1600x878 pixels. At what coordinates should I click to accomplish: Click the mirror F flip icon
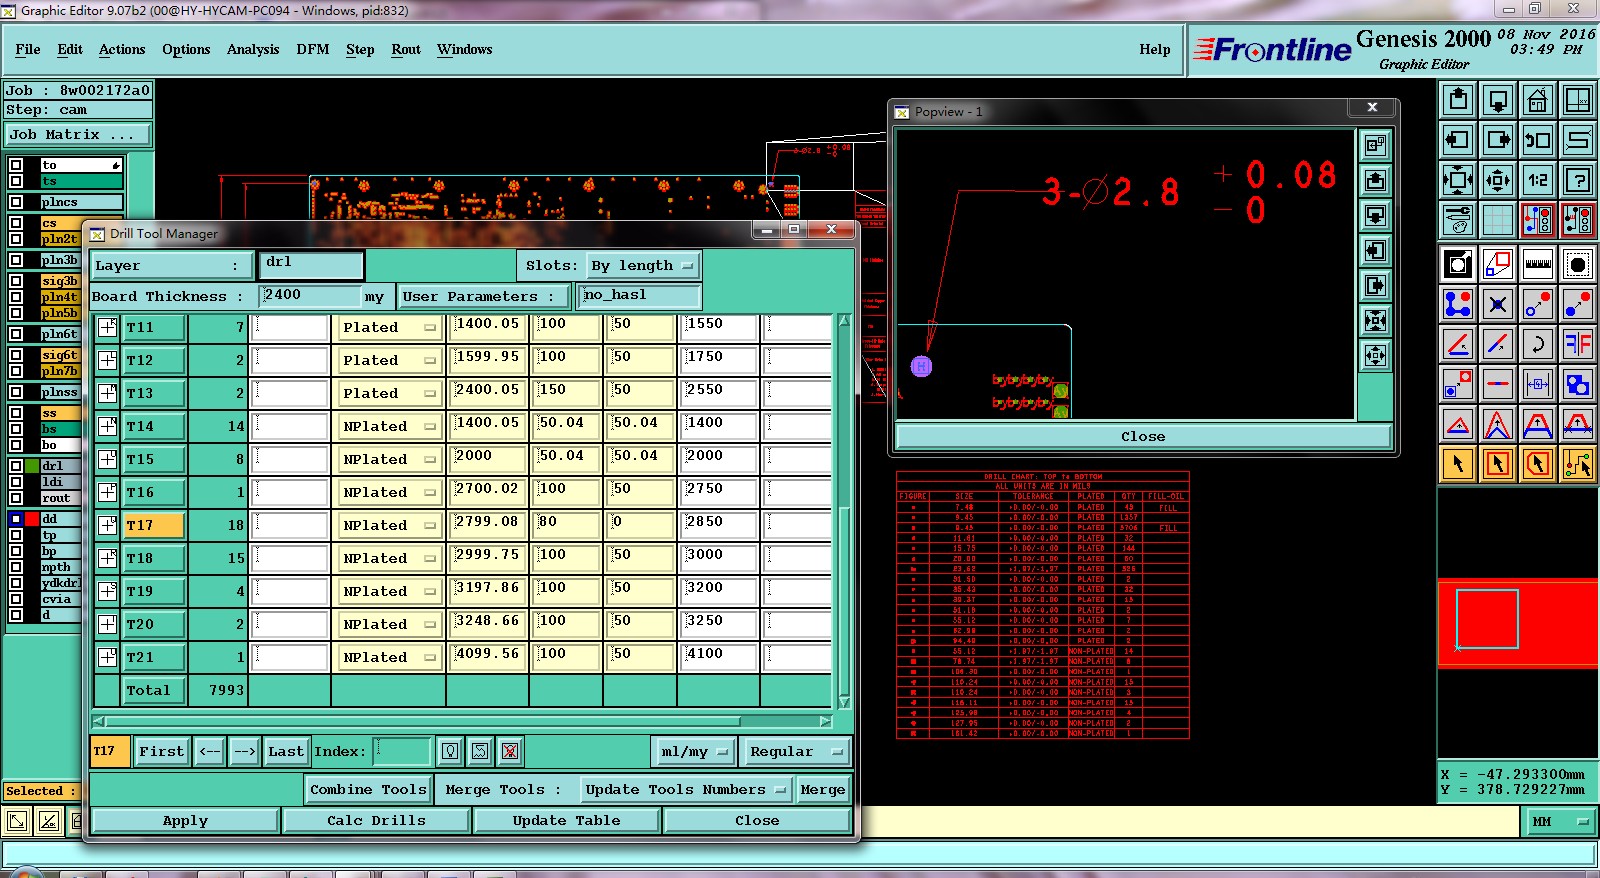tap(1577, 345)
